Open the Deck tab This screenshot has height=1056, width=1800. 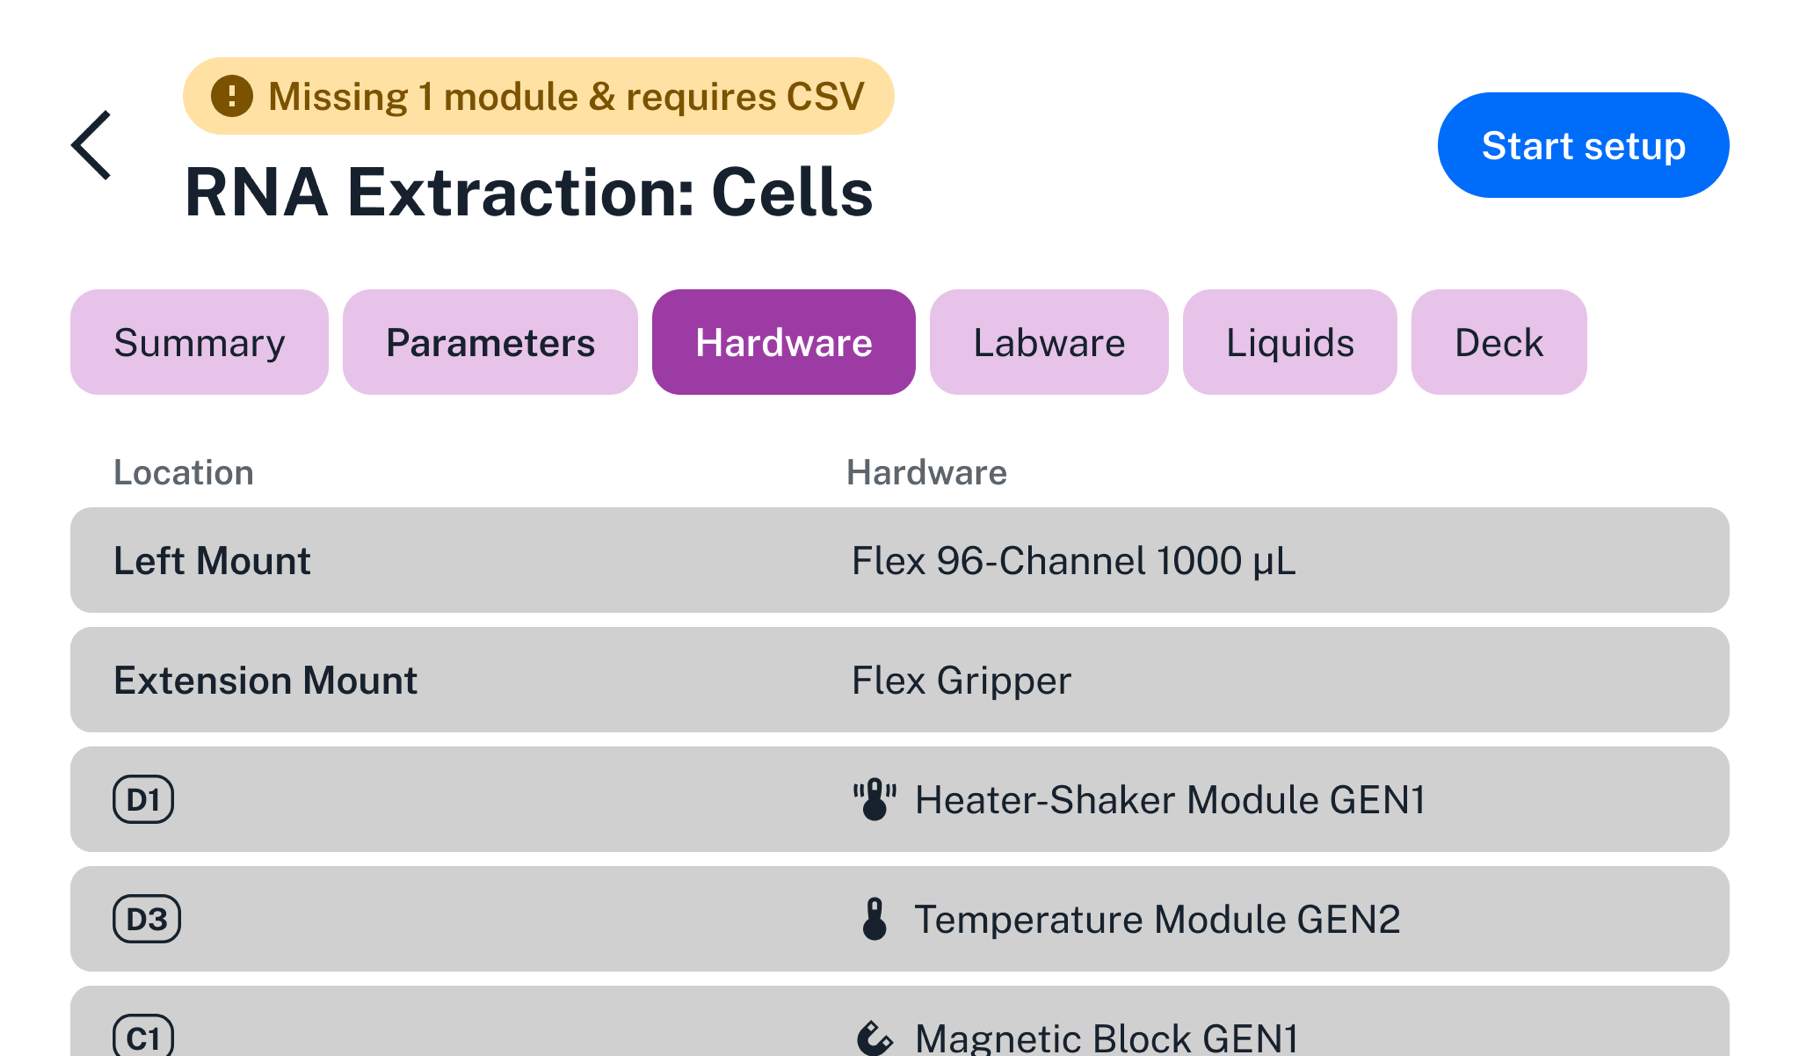pyautogui.click(x=1498, y=342)
